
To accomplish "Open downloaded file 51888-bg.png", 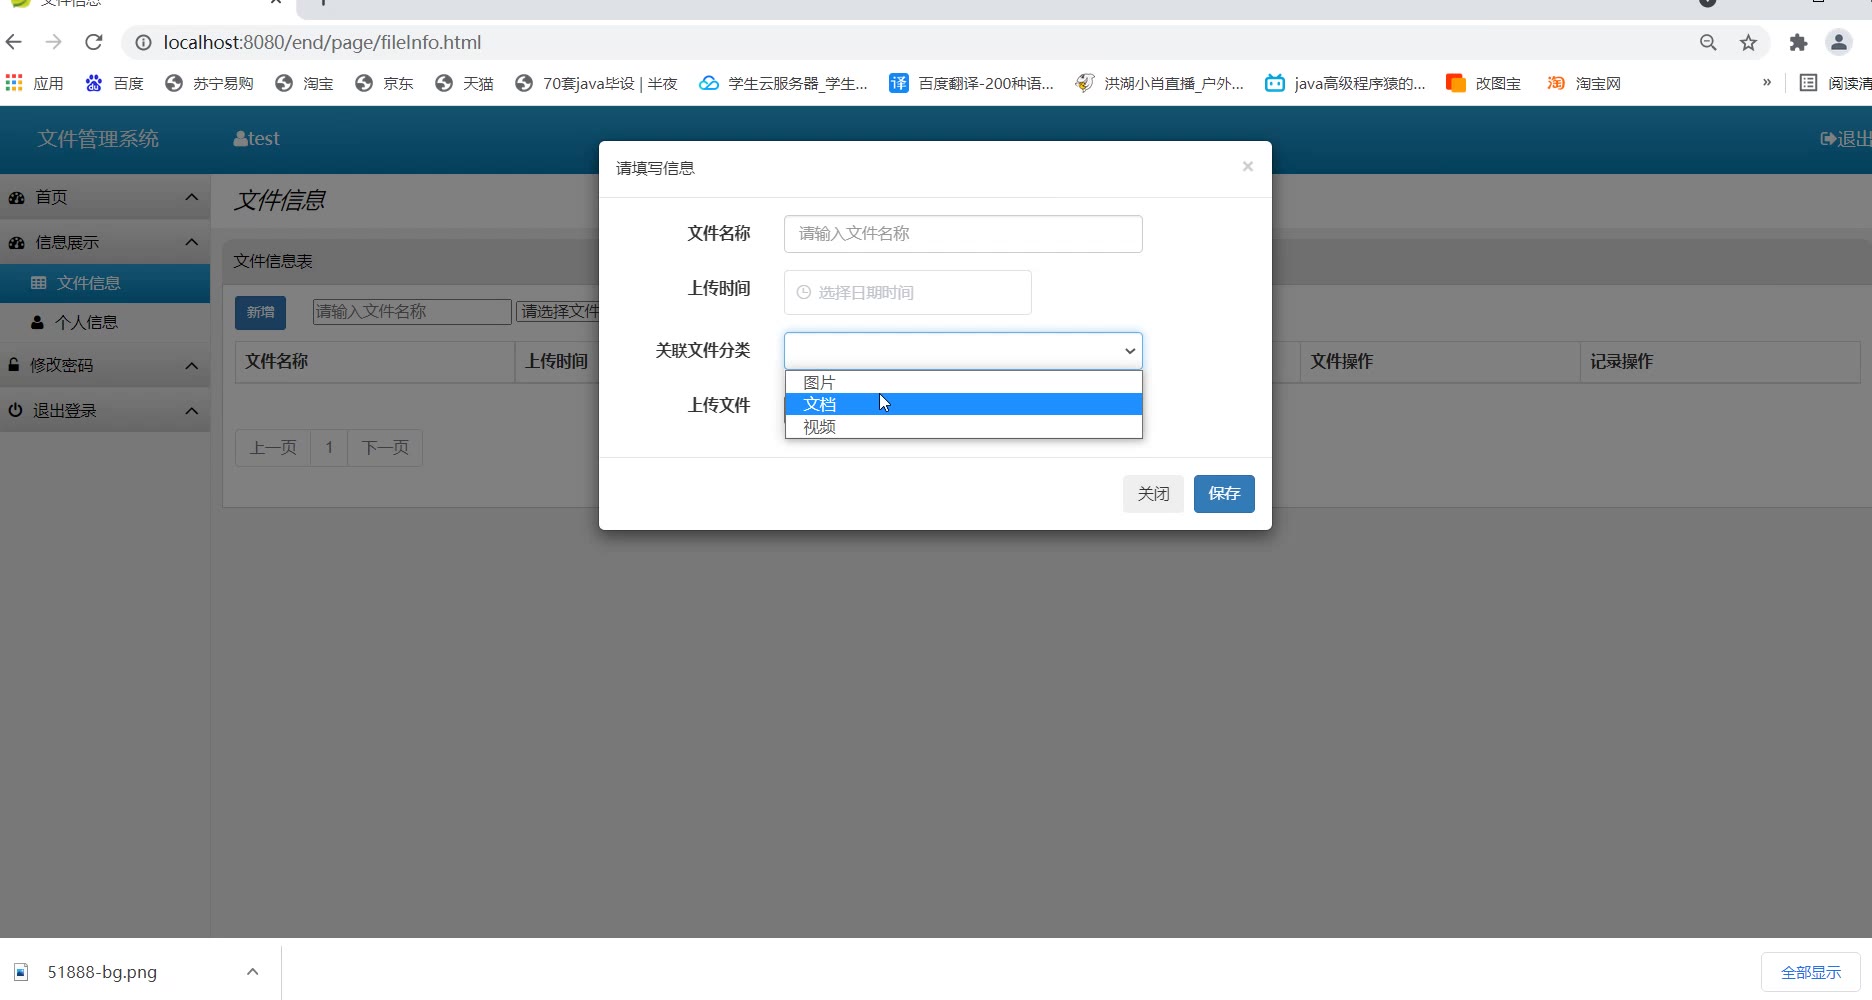I will (x=102, y=972).
